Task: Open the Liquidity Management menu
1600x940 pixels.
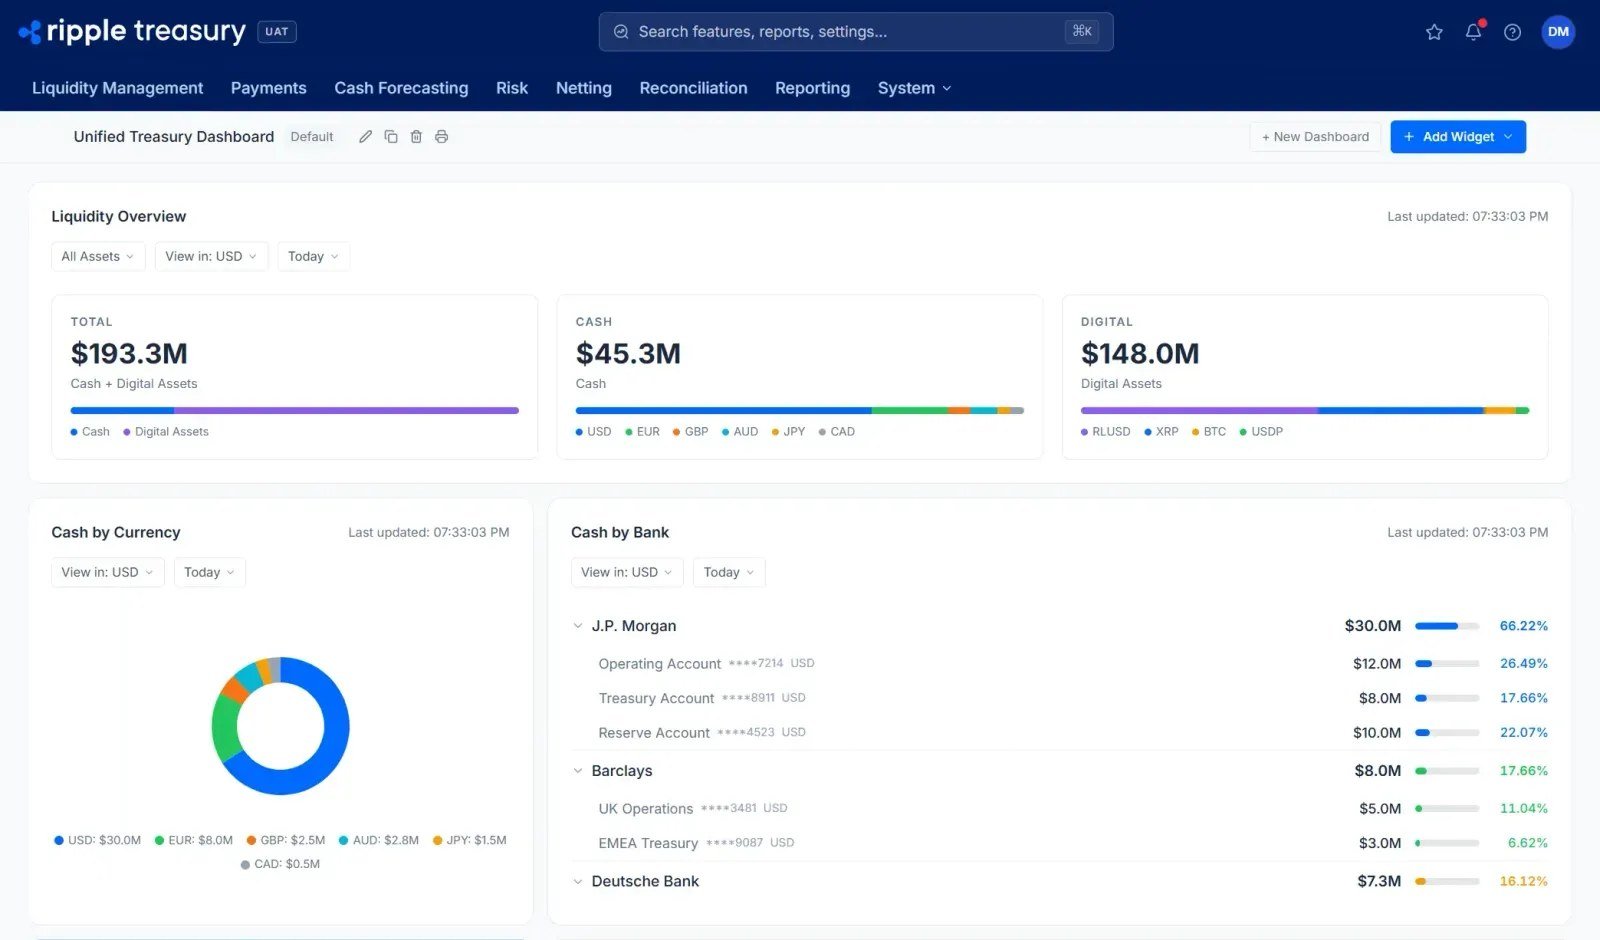Action: tap(118, 88)
